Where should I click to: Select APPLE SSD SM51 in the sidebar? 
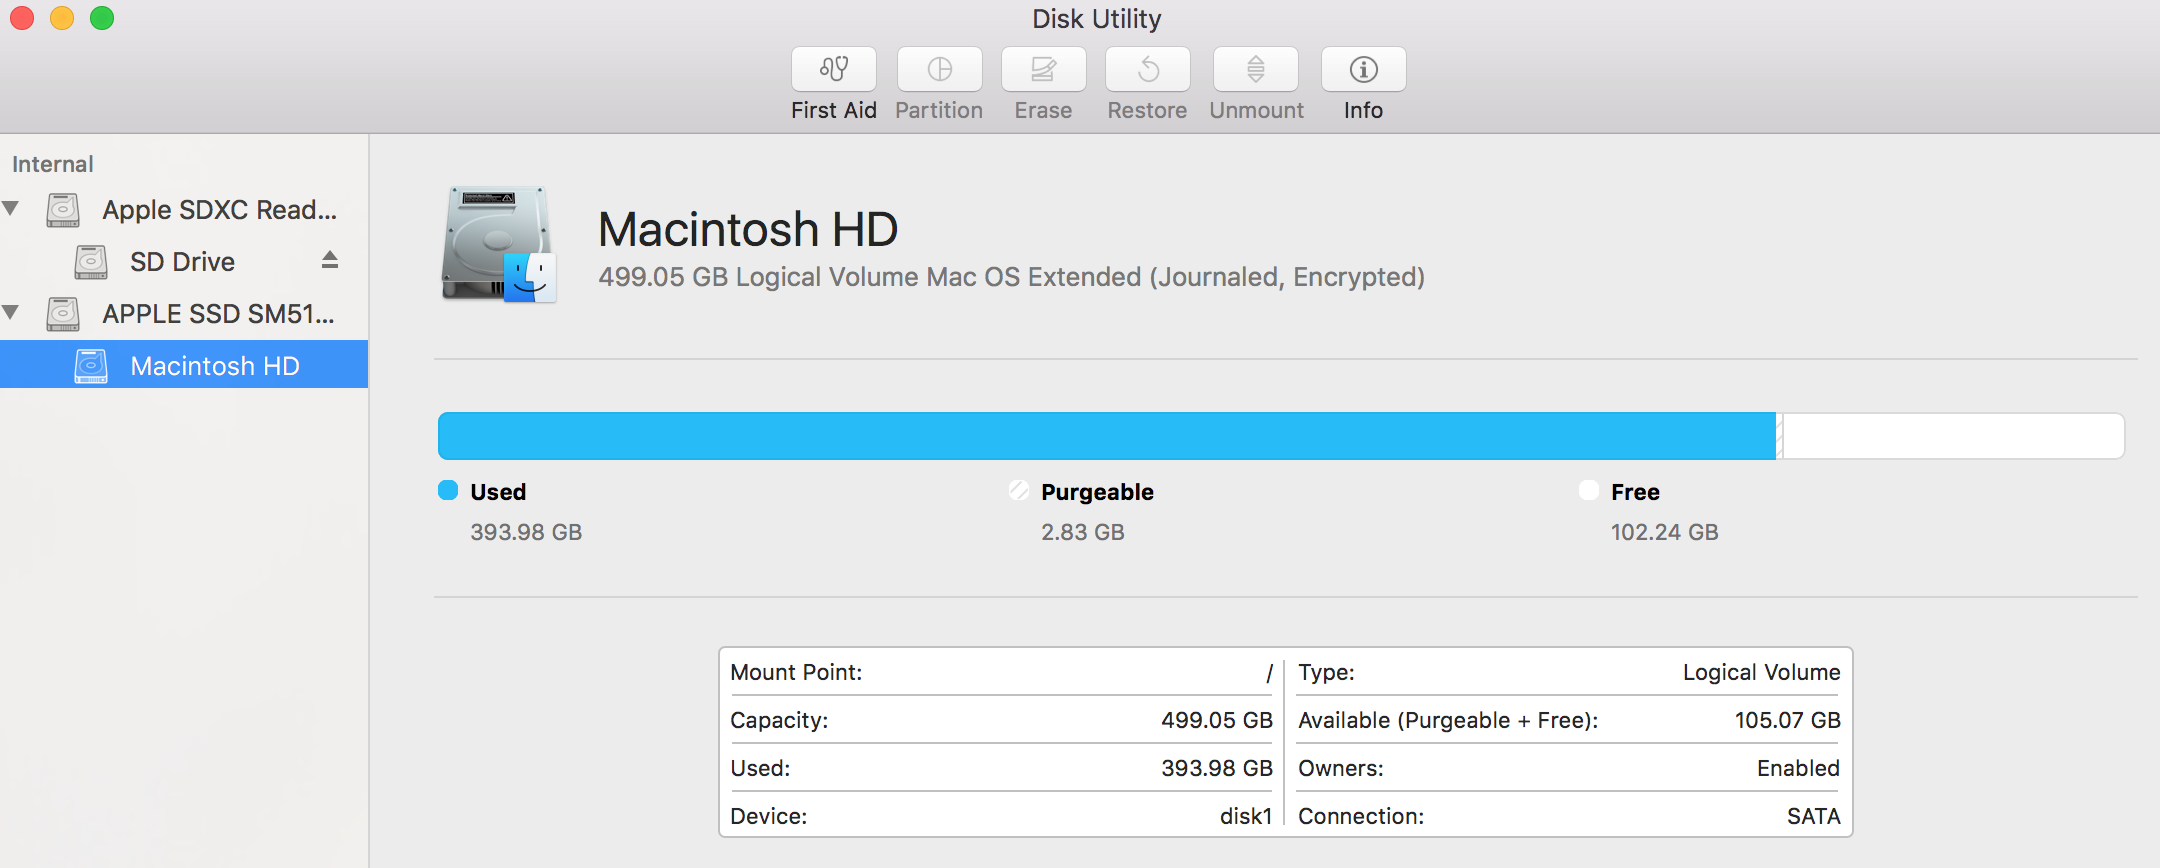184,314
